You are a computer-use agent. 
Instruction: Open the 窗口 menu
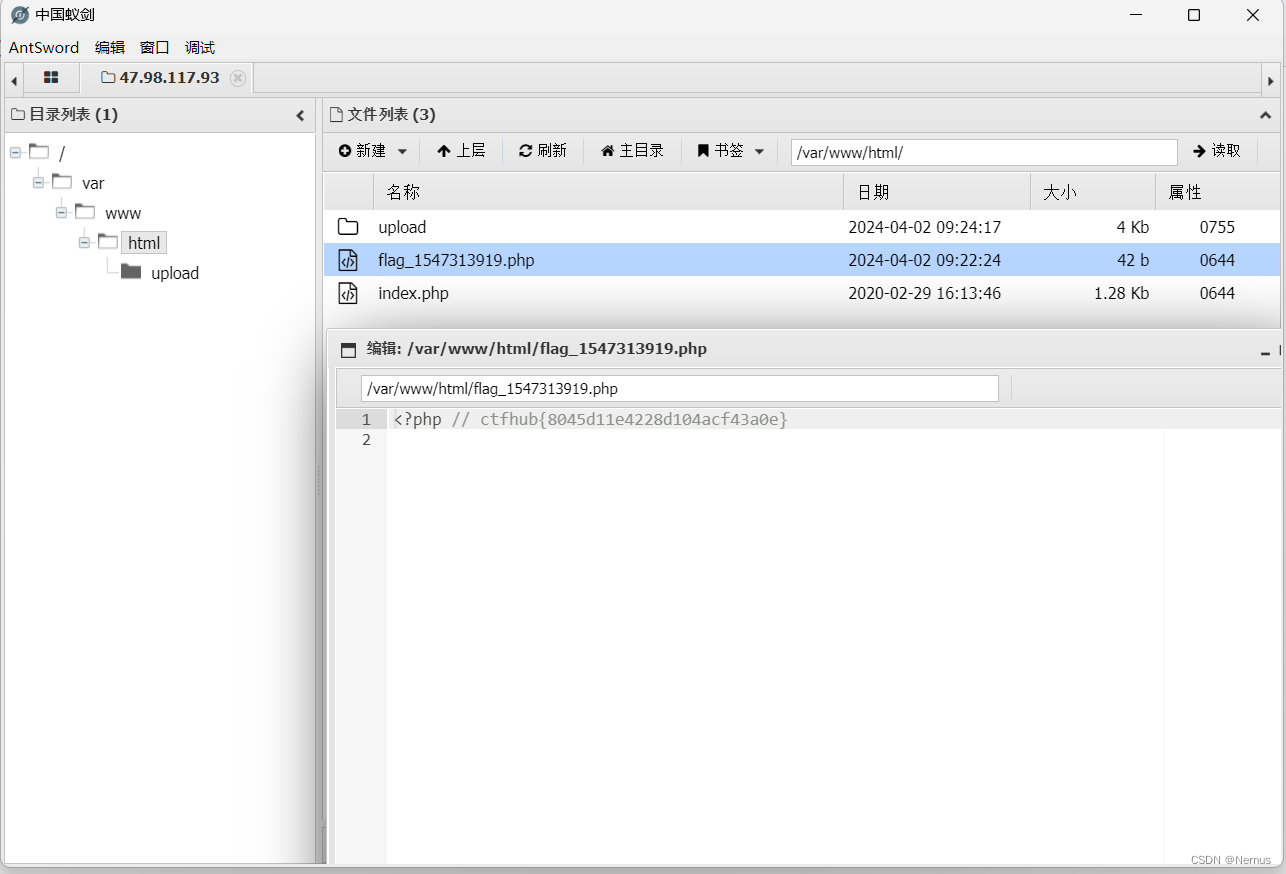coord(155,47)
